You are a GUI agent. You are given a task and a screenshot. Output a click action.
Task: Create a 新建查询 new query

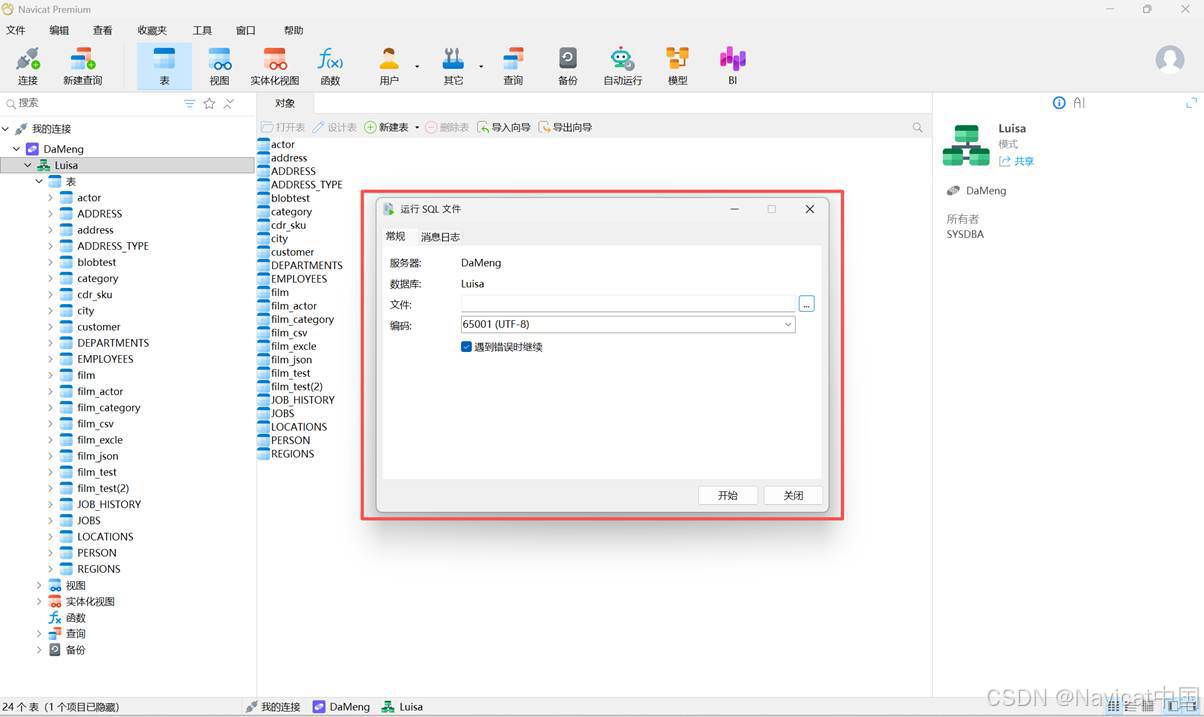[x=82, y=66]
